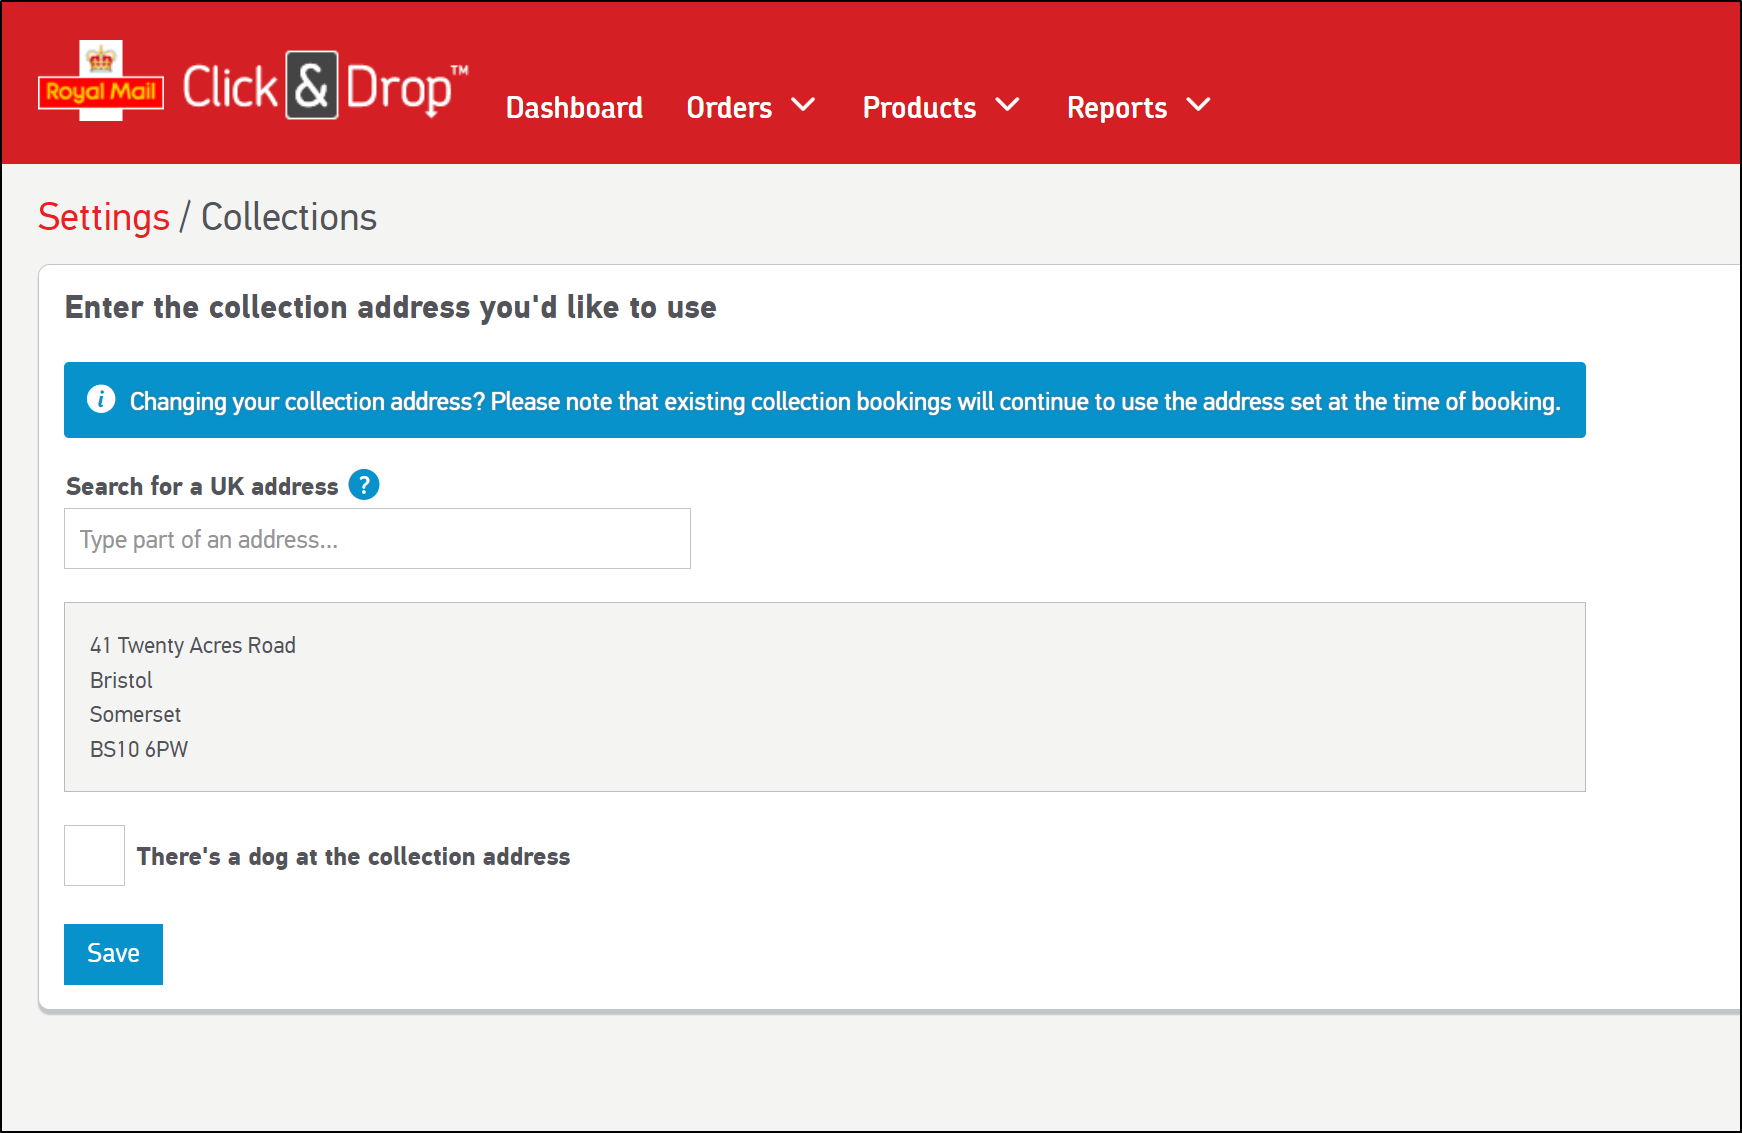Click the Collections breadcrumb text

[289, 217]
